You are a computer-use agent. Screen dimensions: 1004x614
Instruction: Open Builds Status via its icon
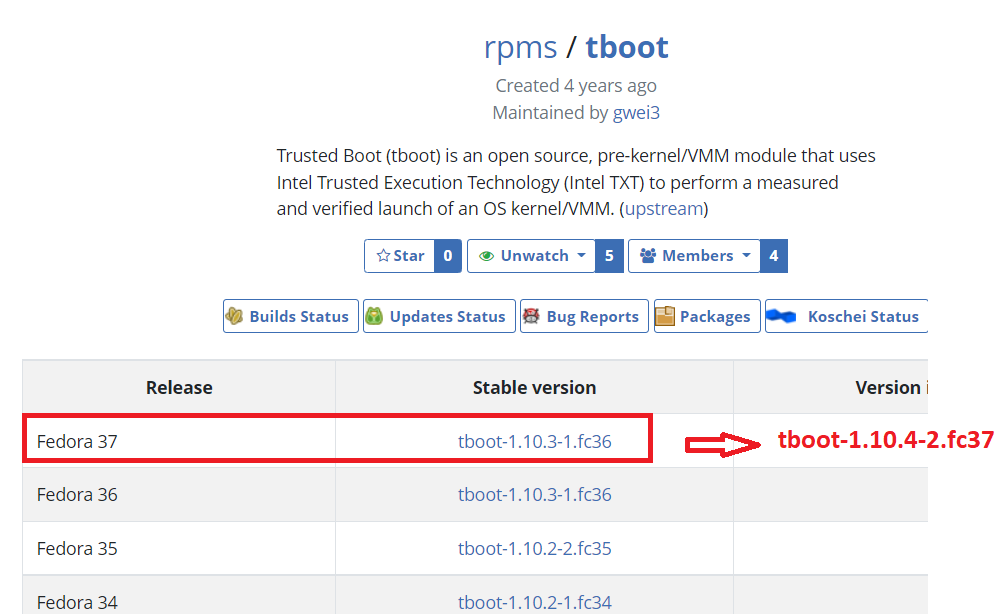point(234,316)
